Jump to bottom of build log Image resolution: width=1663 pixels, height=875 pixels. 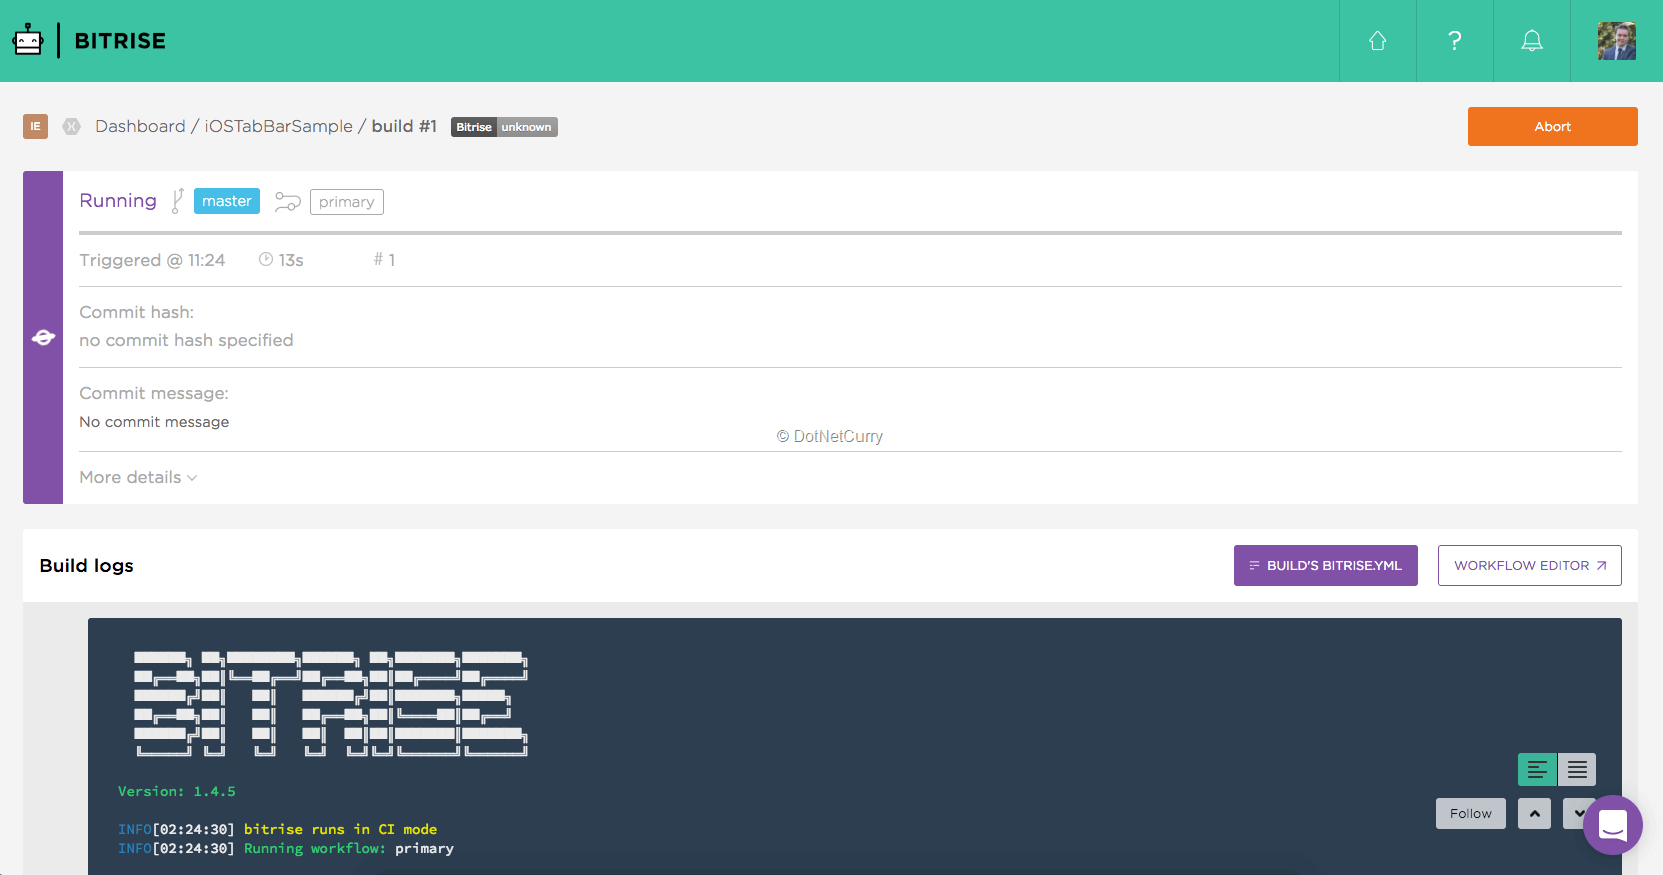(1575, 813)
